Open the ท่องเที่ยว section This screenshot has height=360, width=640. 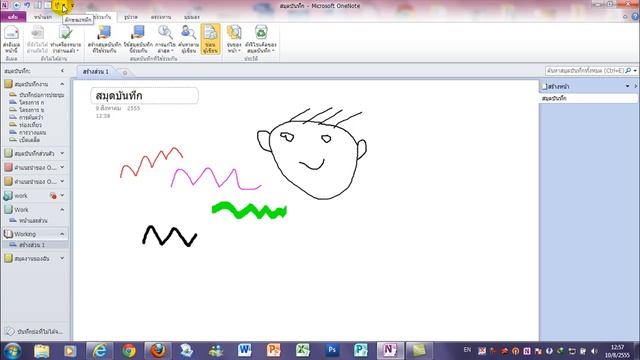[x=26, y=125]
